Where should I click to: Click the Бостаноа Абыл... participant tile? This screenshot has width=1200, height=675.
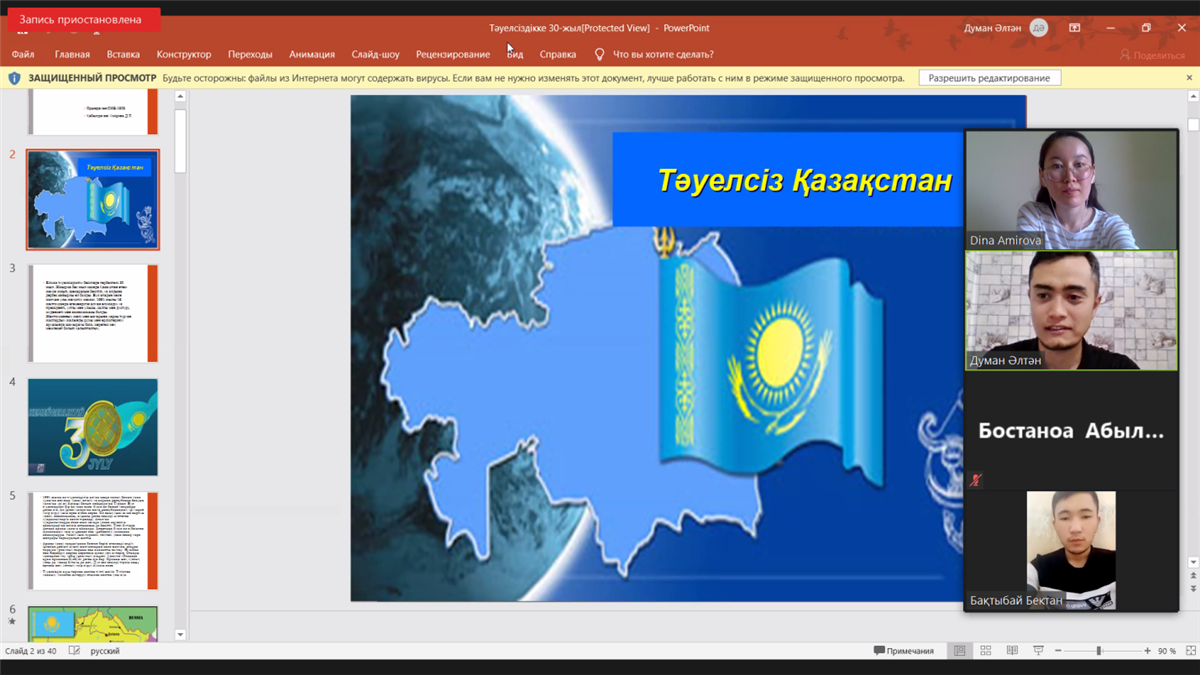coord(1071,431)
